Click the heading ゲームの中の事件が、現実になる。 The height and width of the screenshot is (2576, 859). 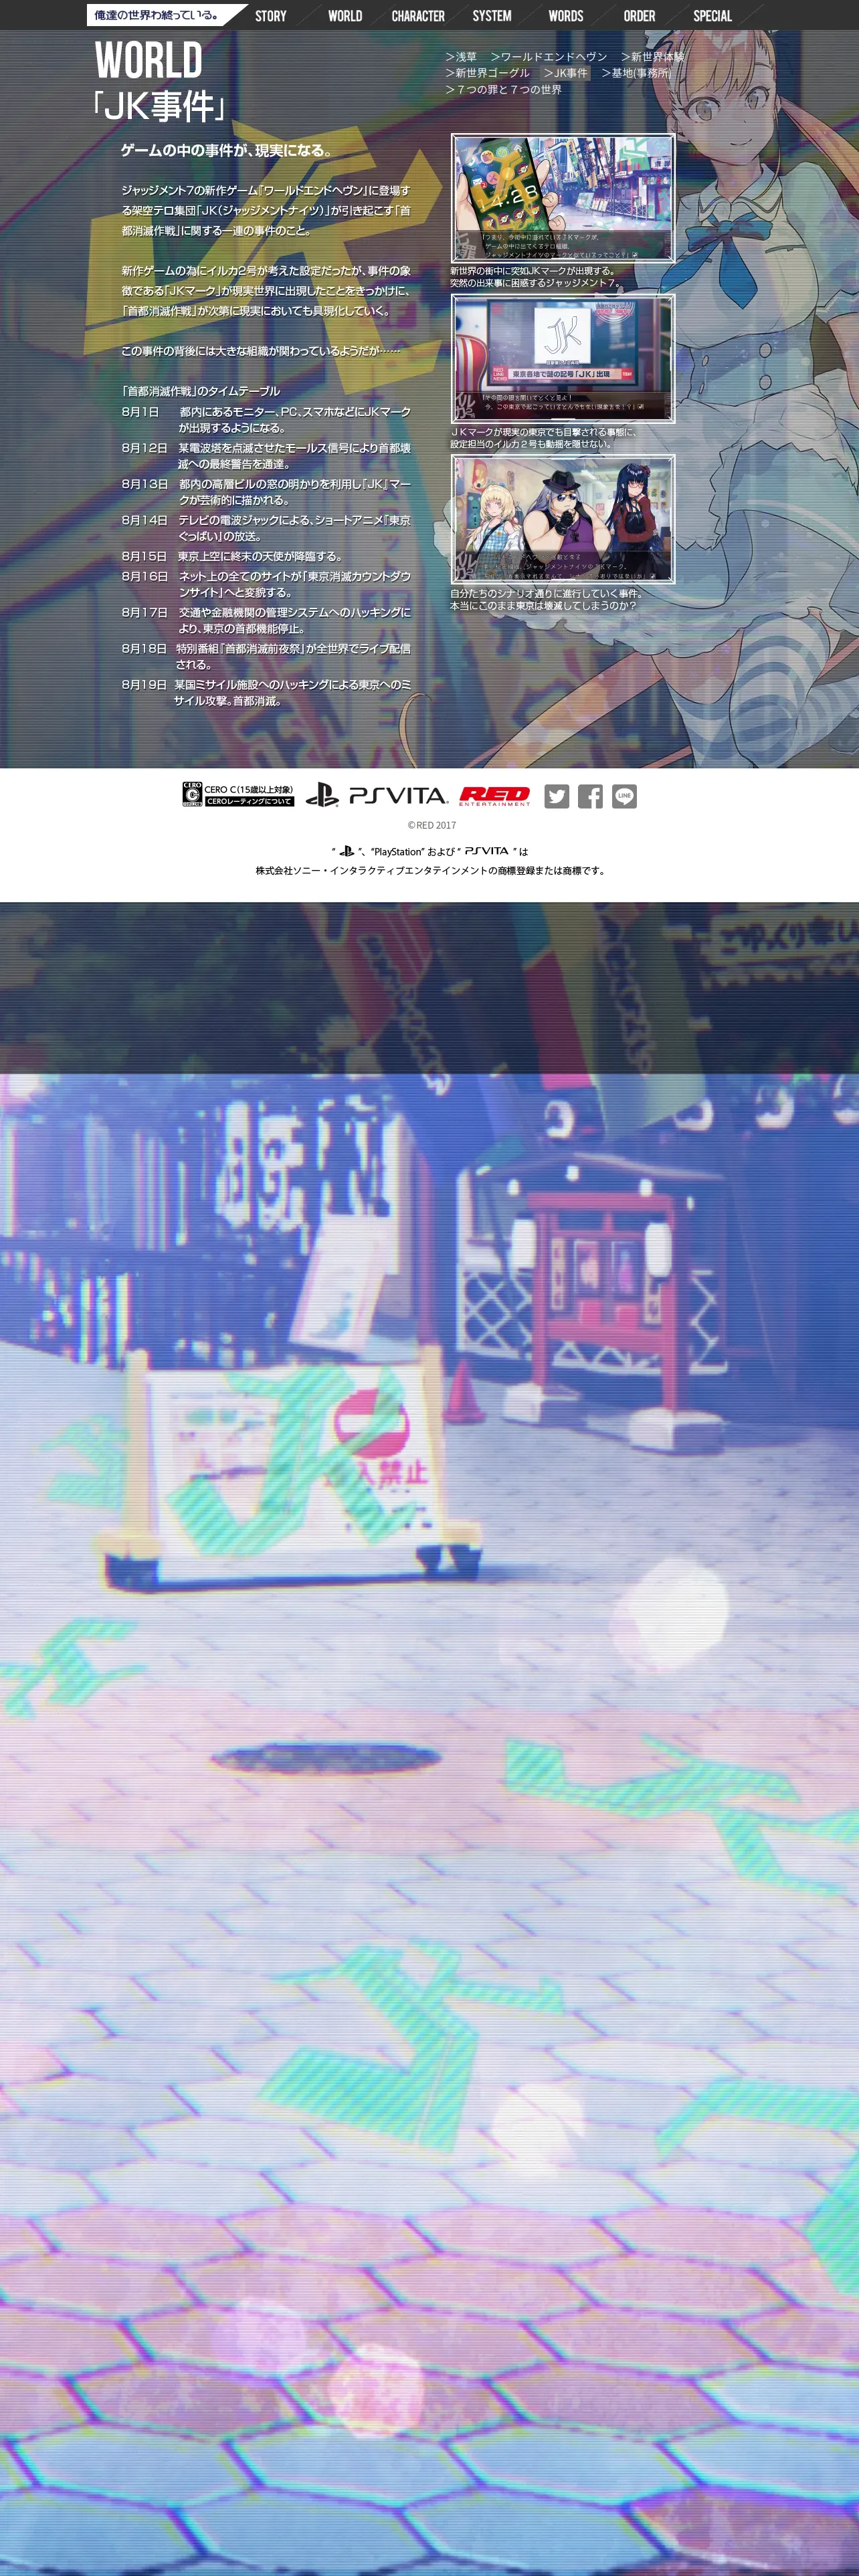coord(226,150)
